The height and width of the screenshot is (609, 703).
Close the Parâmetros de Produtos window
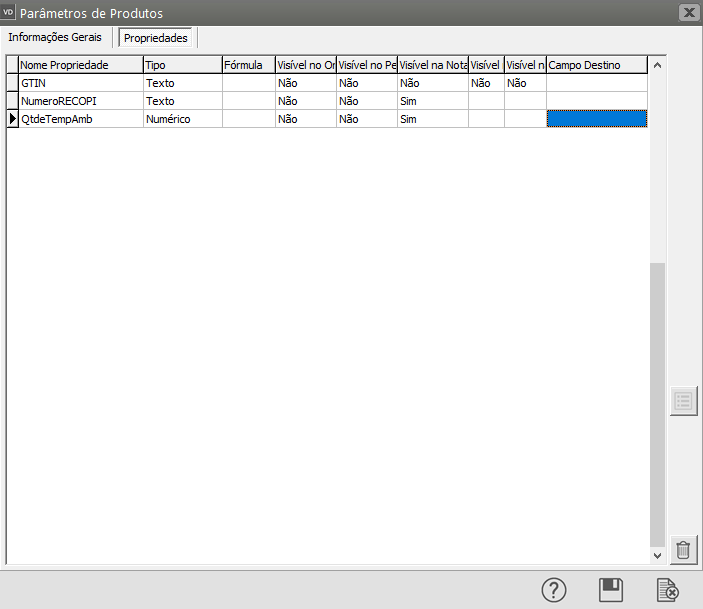[688, 12]
